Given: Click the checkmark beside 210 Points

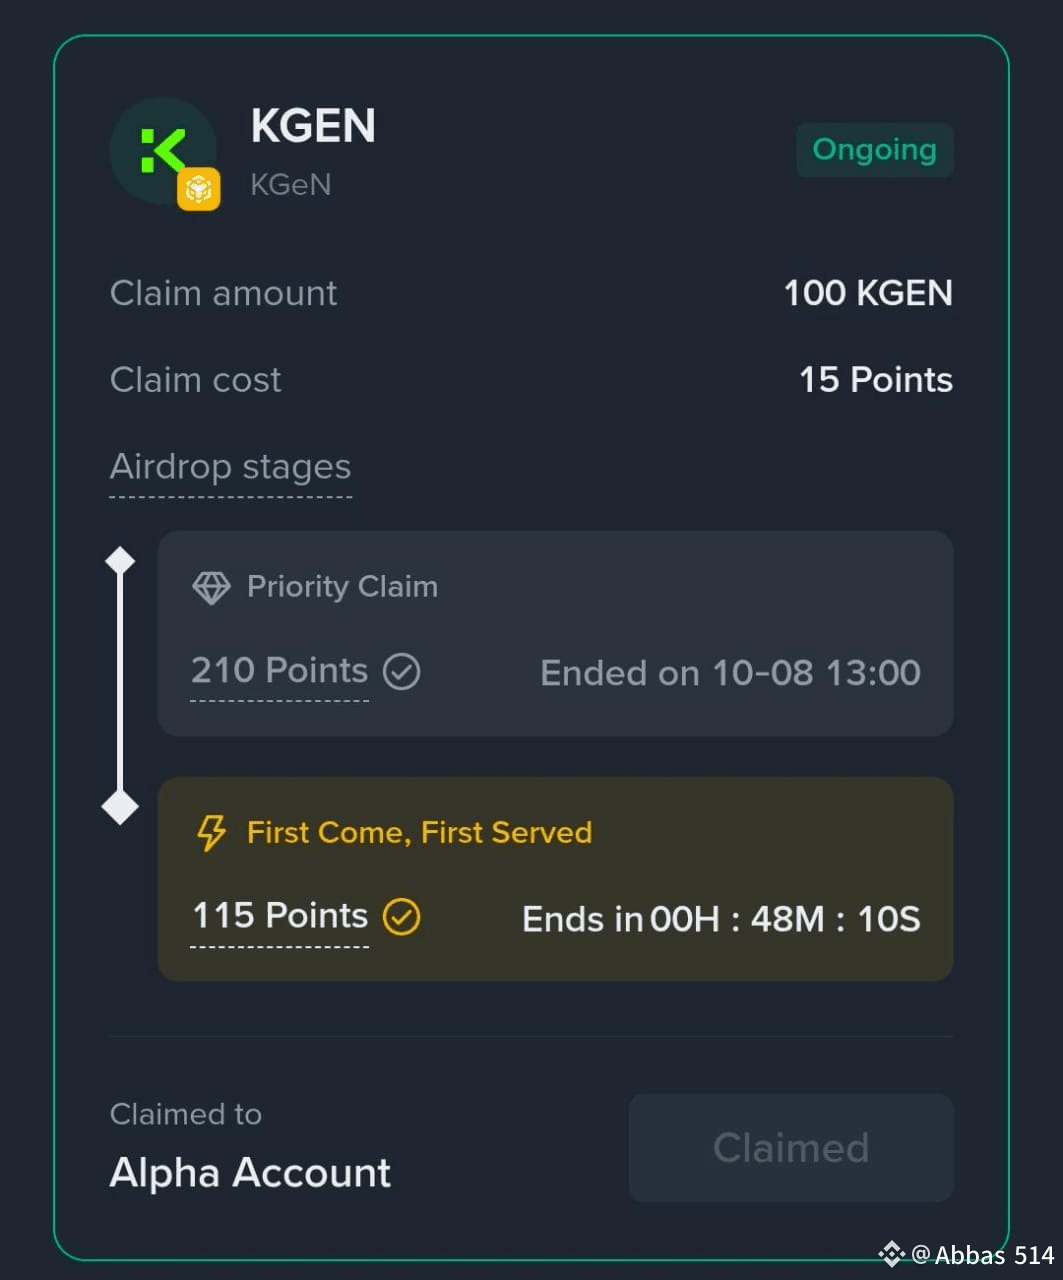Looking at the screenshot, I should click(x=402, y=671).
